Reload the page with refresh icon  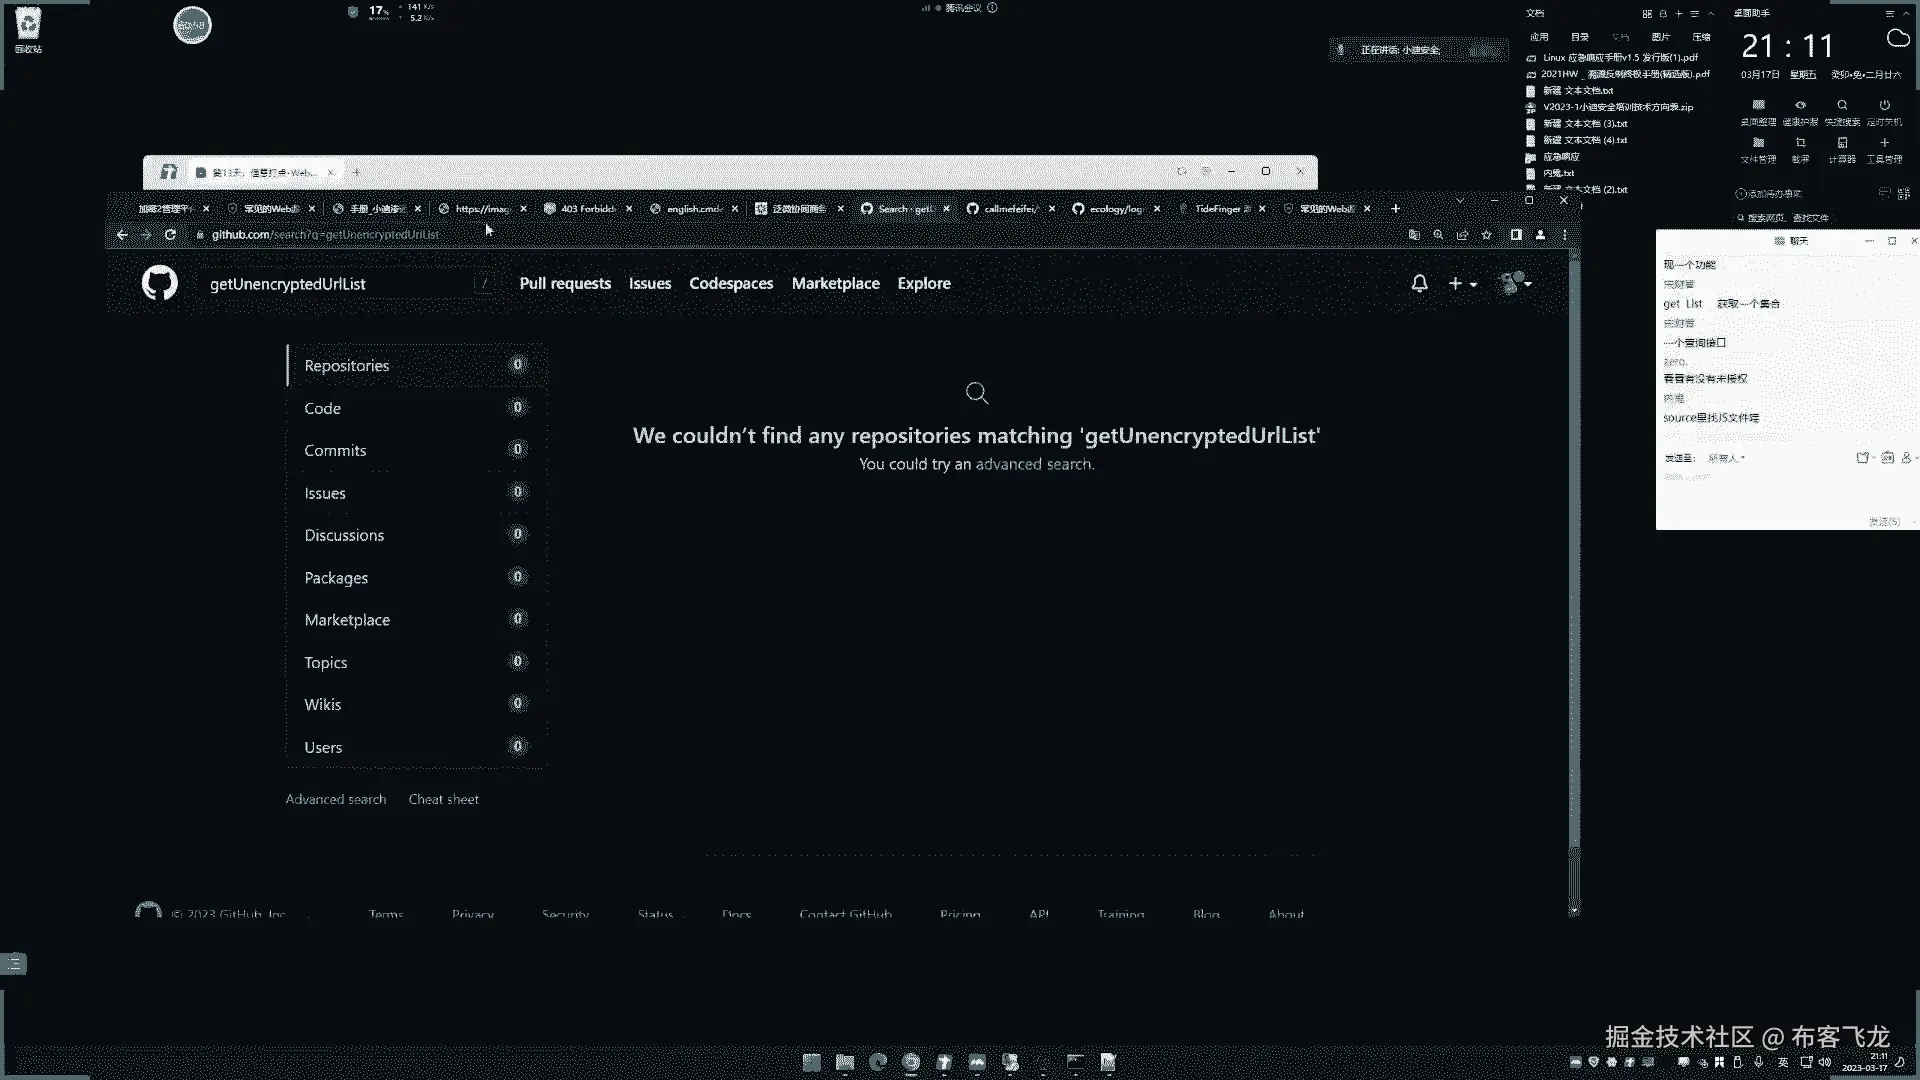pos(170,235)
